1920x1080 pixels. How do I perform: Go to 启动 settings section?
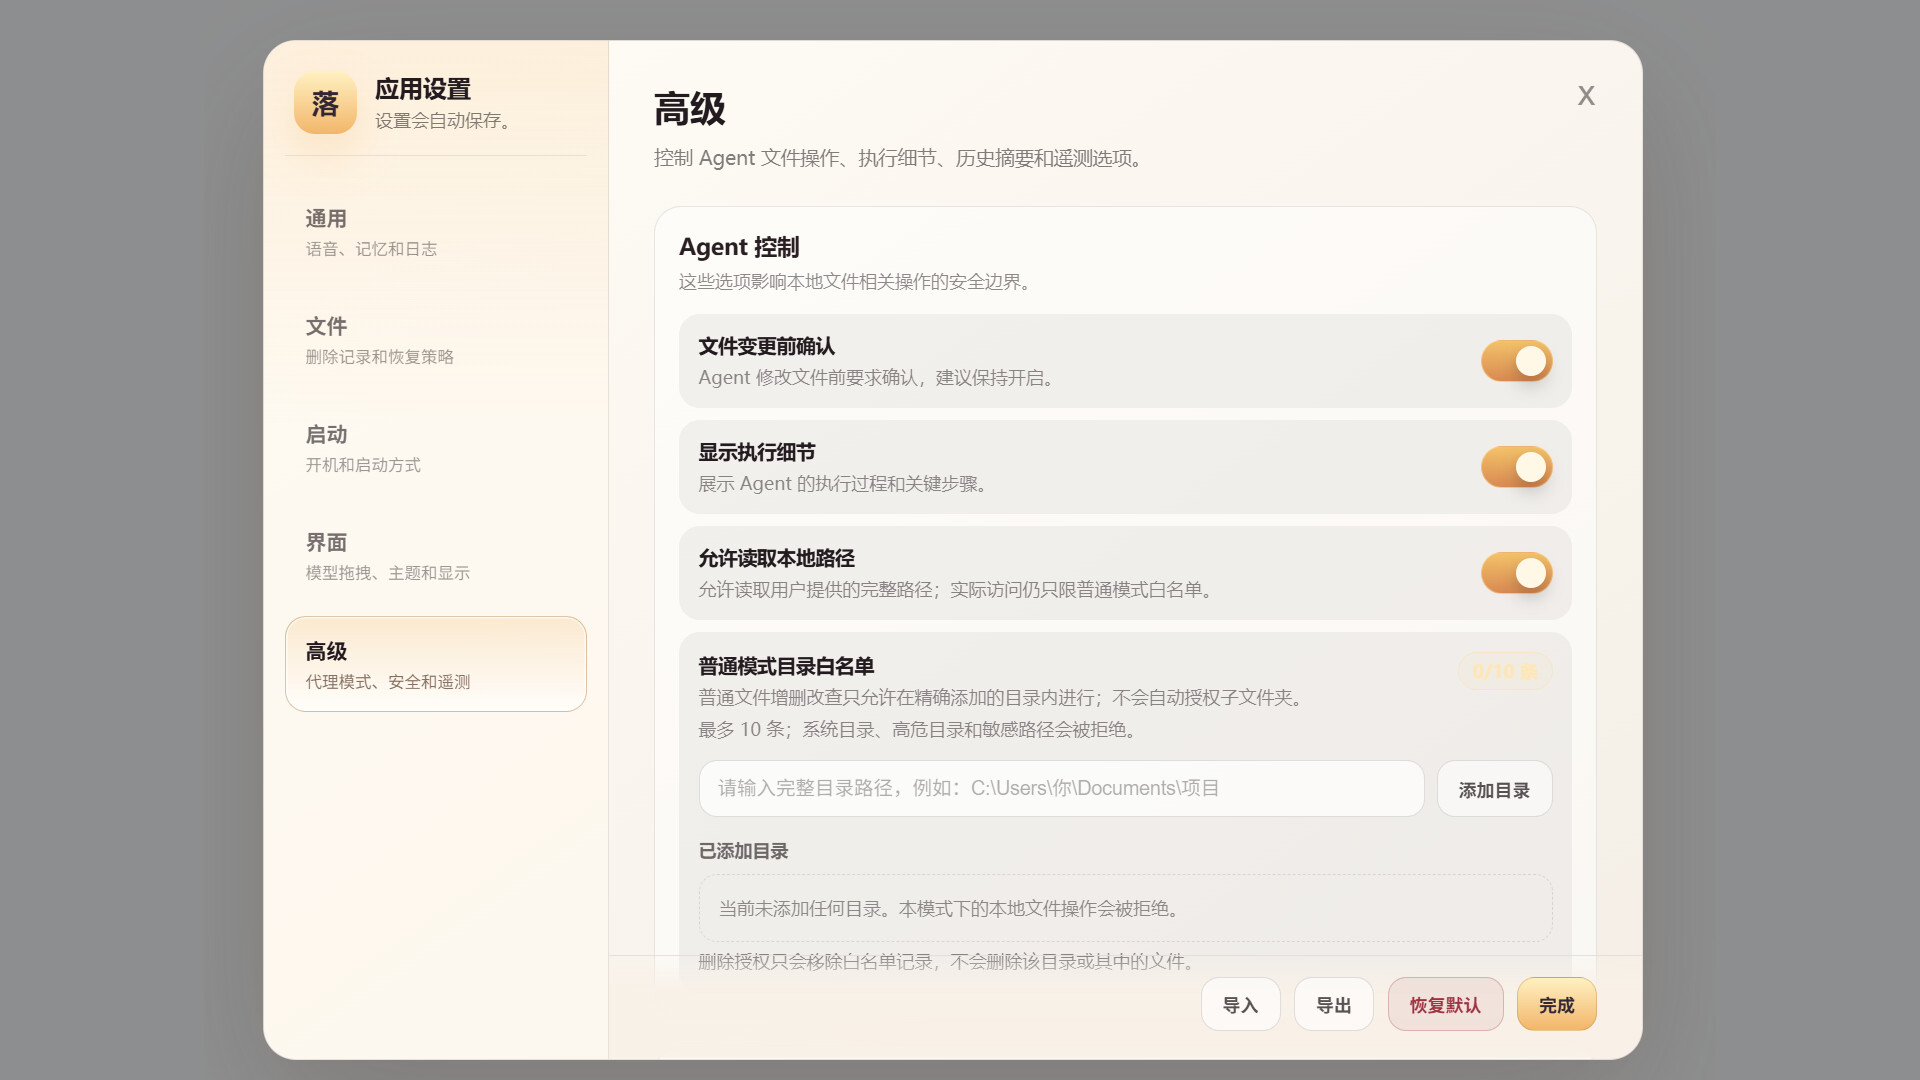(436, 448)
